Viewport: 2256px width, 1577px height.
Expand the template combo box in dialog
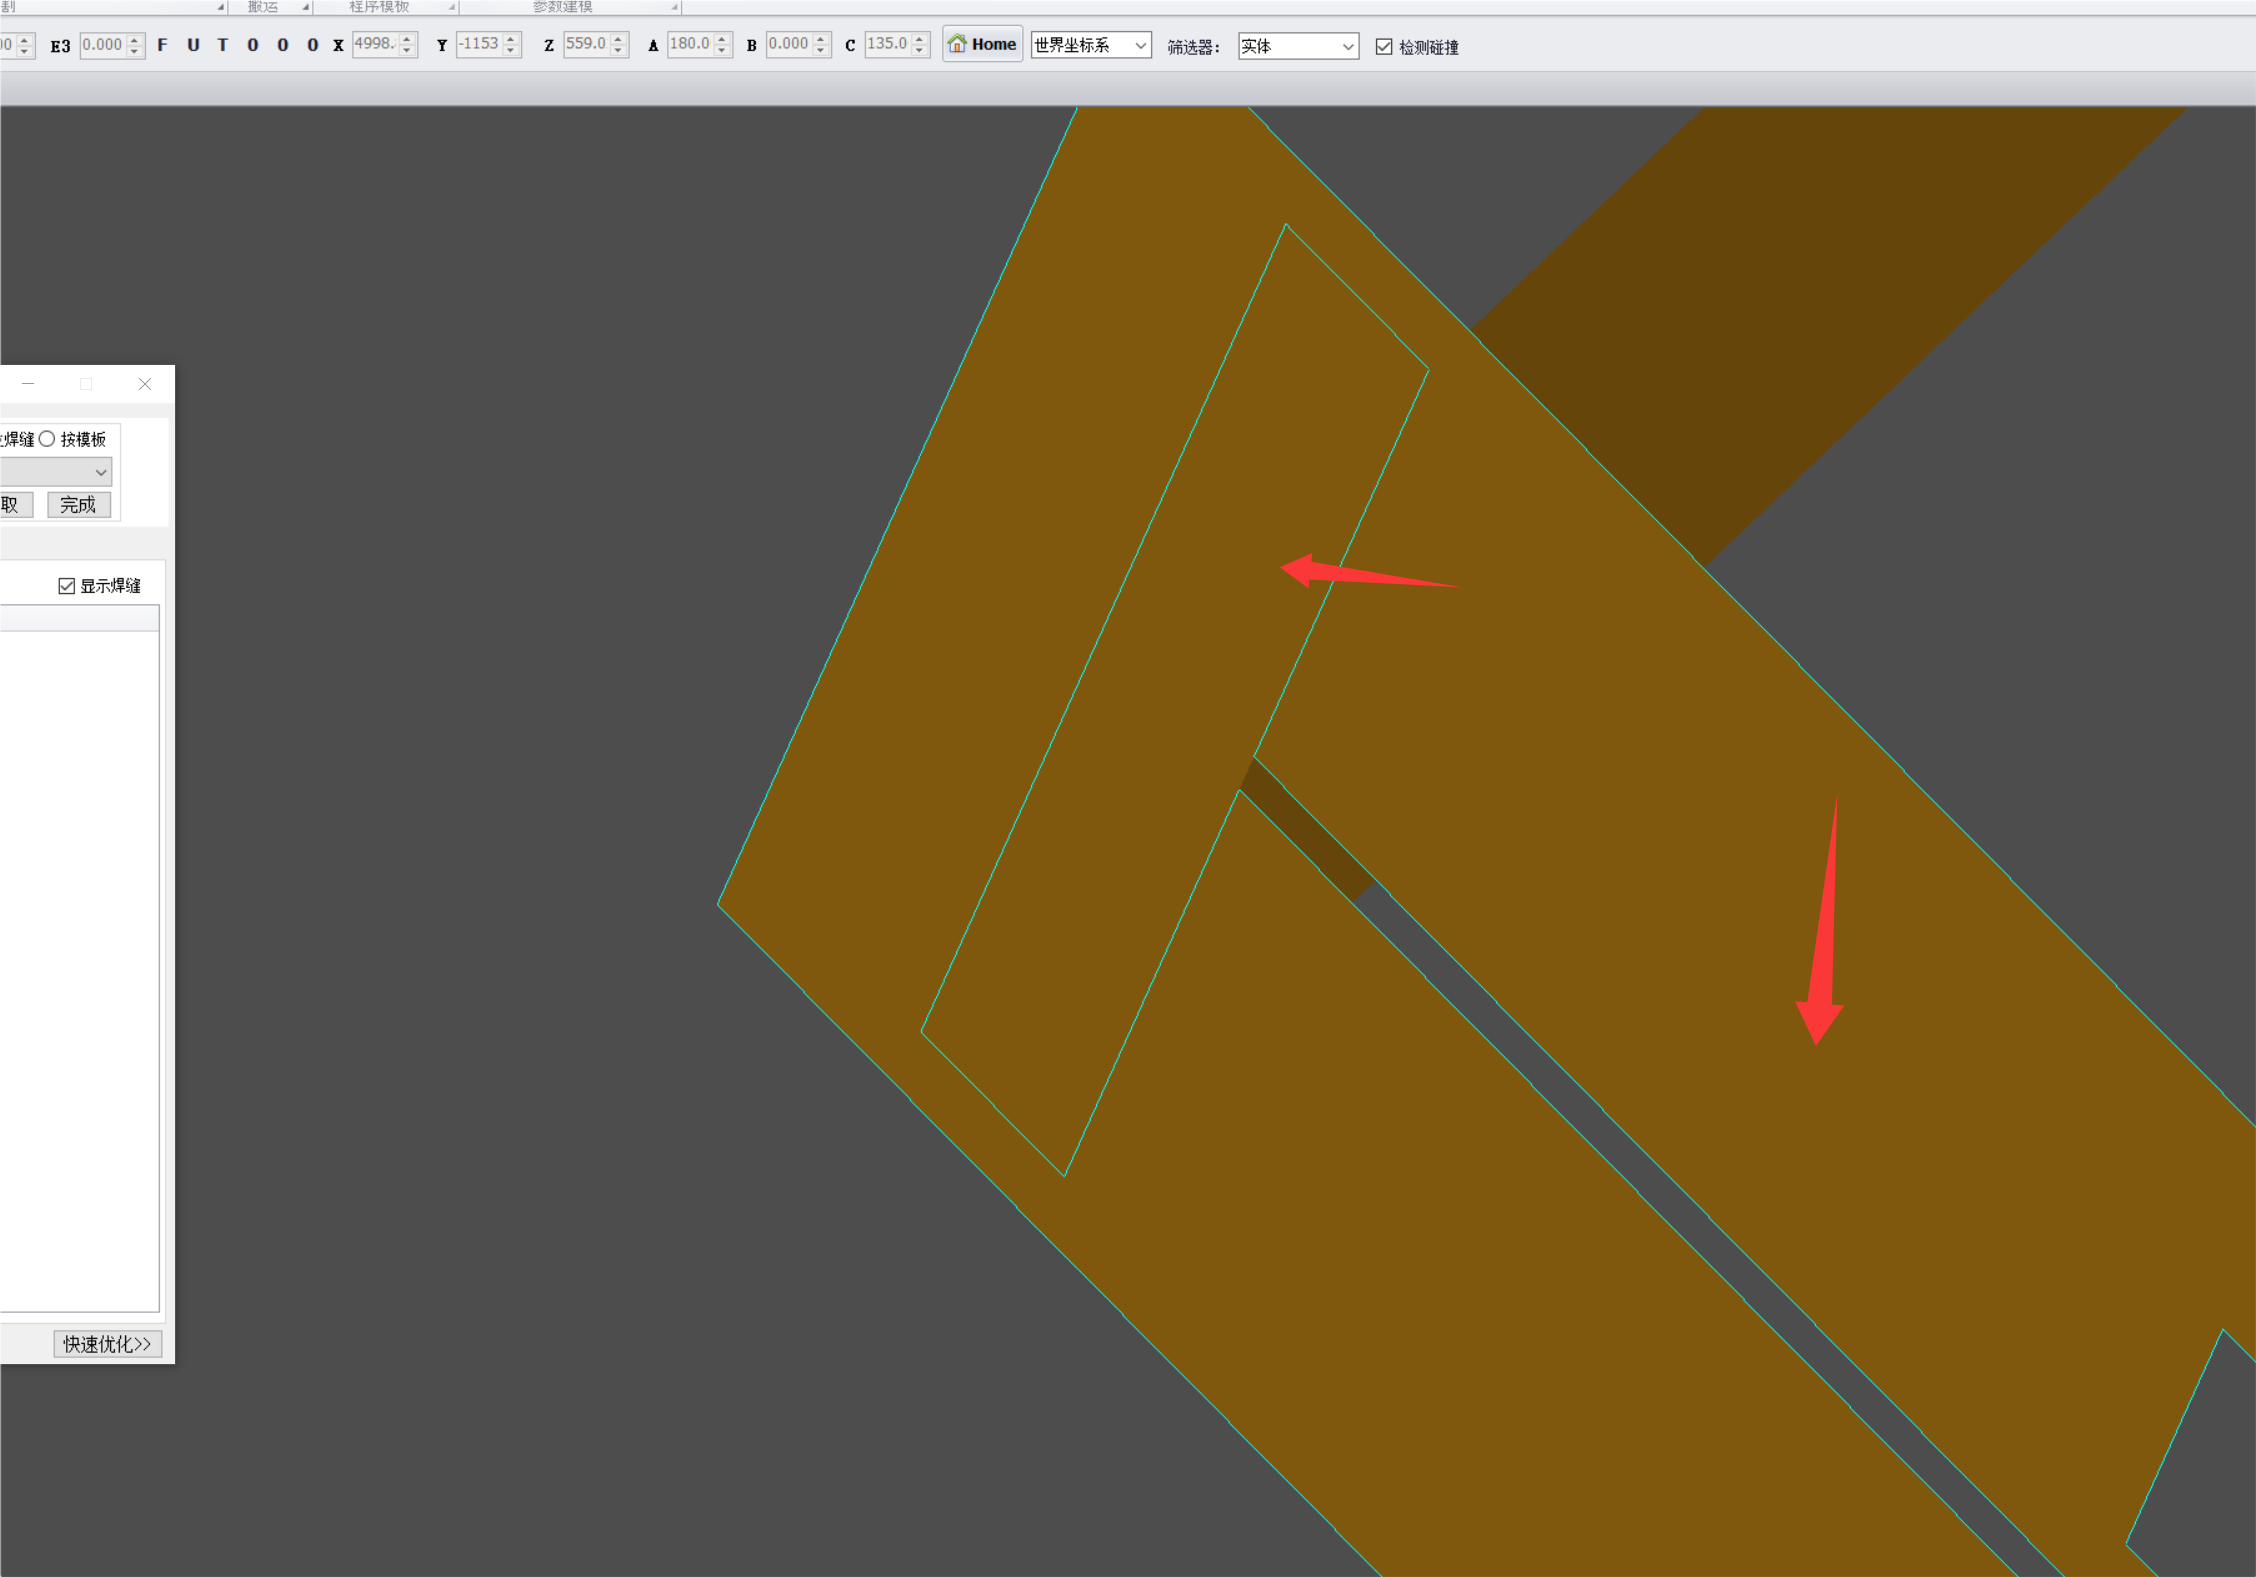[101, 472]
